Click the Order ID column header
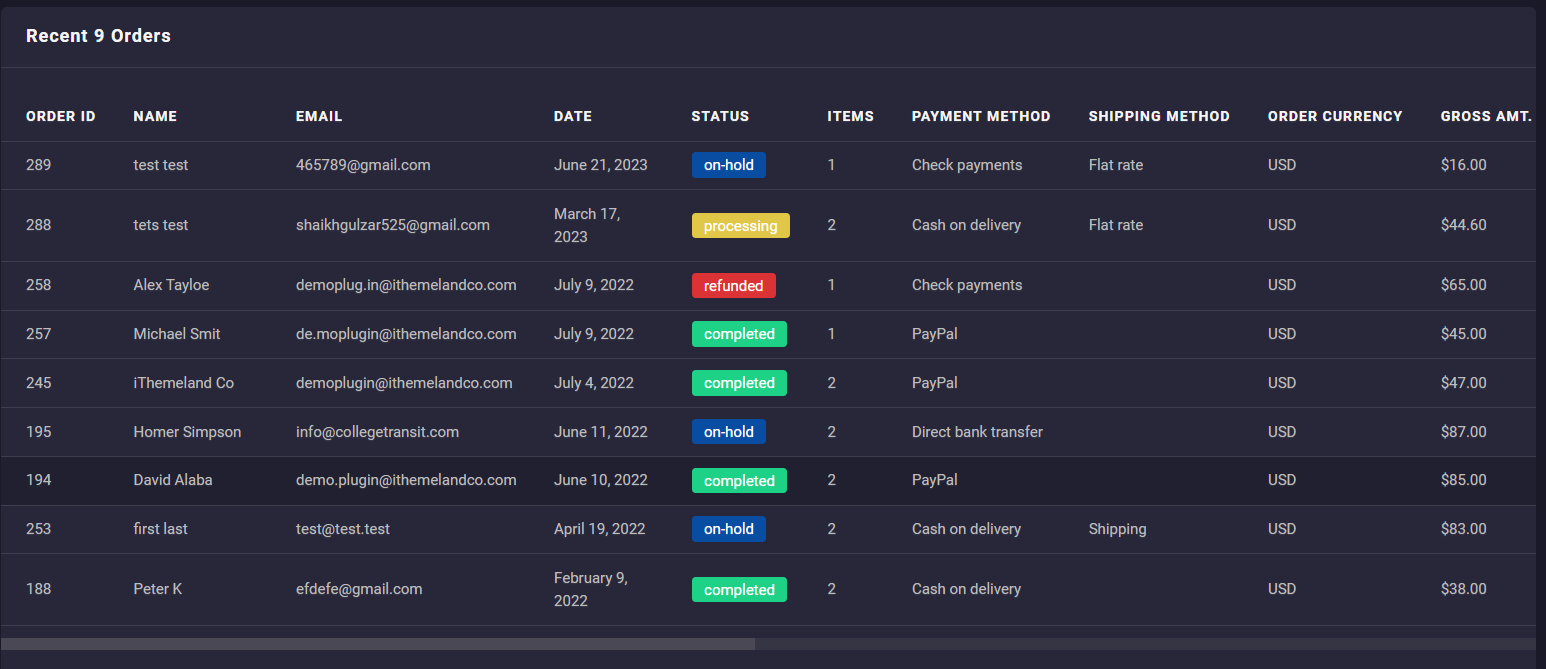This screenshot has height=669, width=1546. (x=61, y=116)
